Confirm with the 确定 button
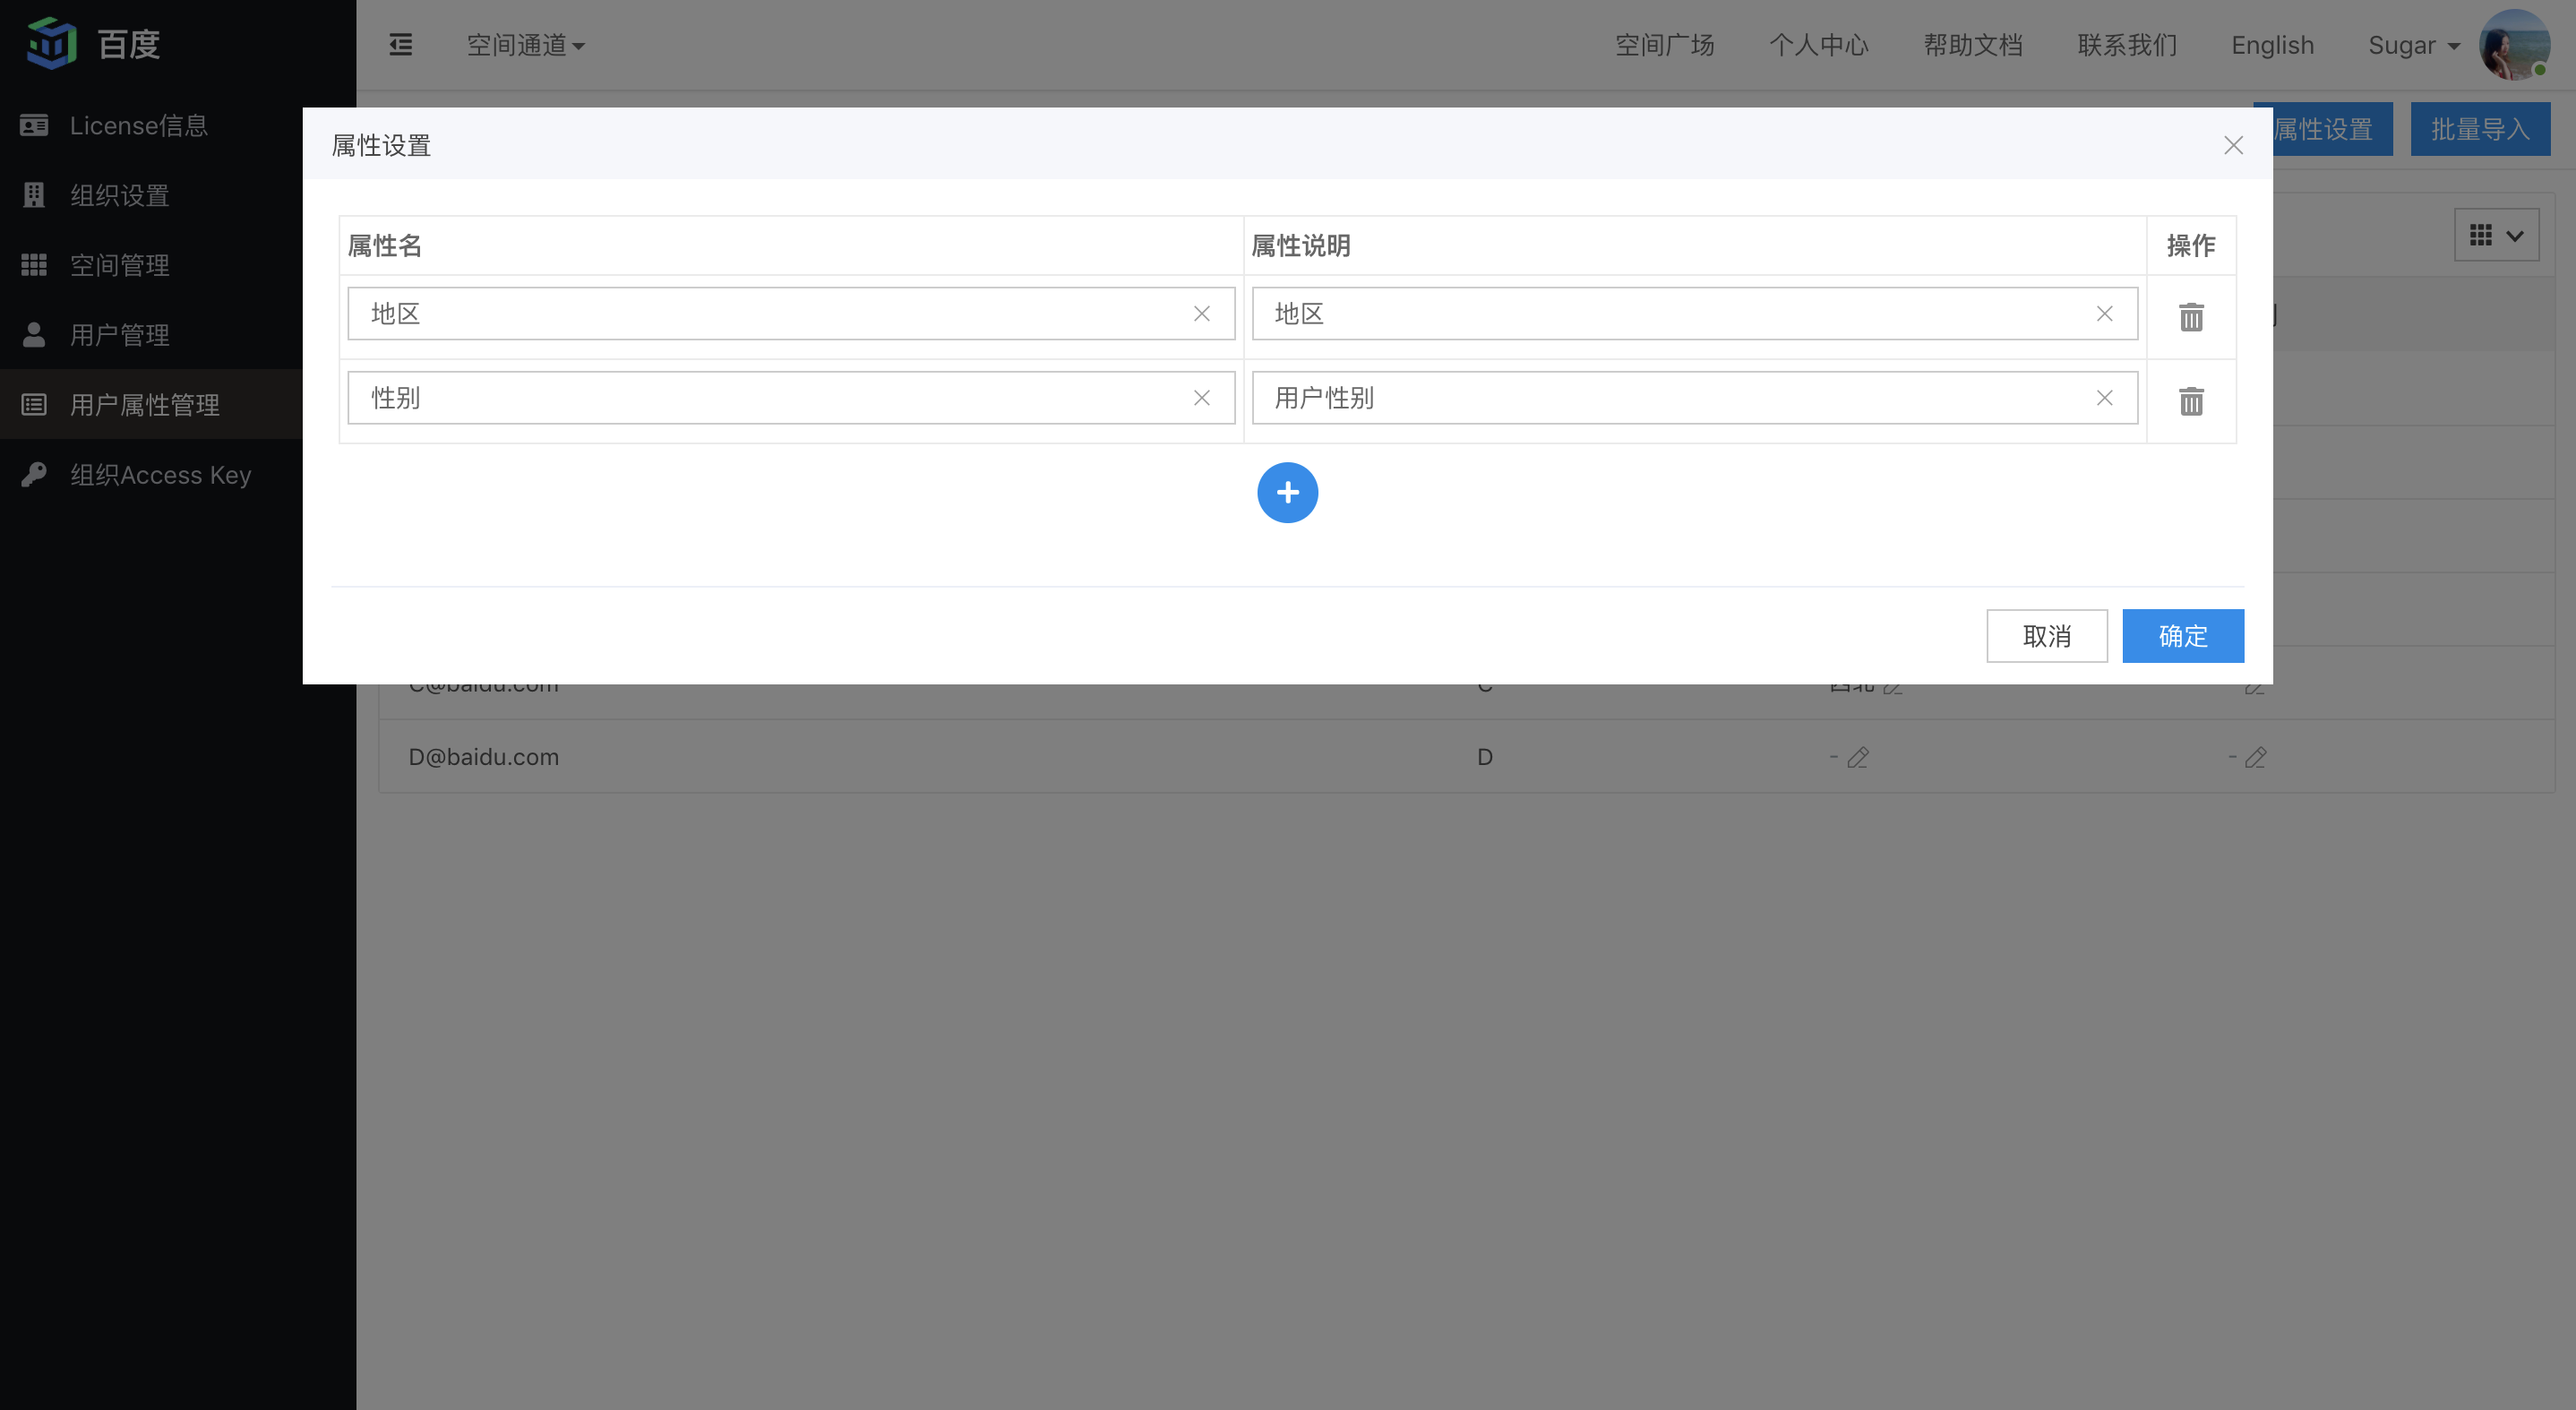2576x1410 pixels. click(x=2182, y=636)
